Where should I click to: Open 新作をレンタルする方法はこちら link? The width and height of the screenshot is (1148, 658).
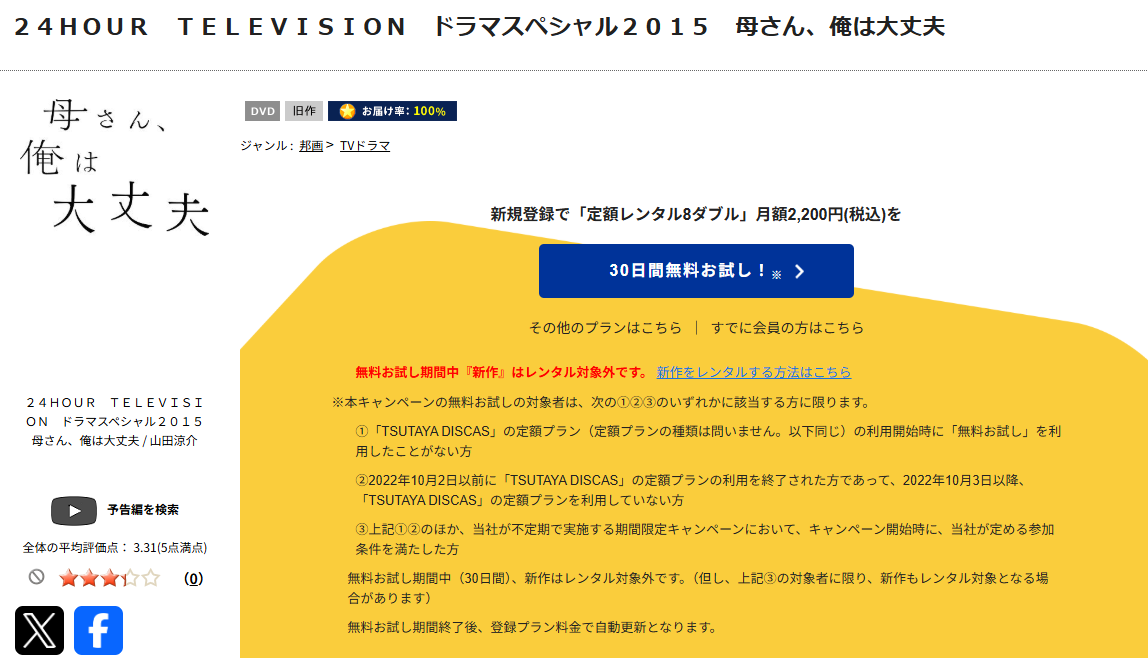(x=753, y=372)
